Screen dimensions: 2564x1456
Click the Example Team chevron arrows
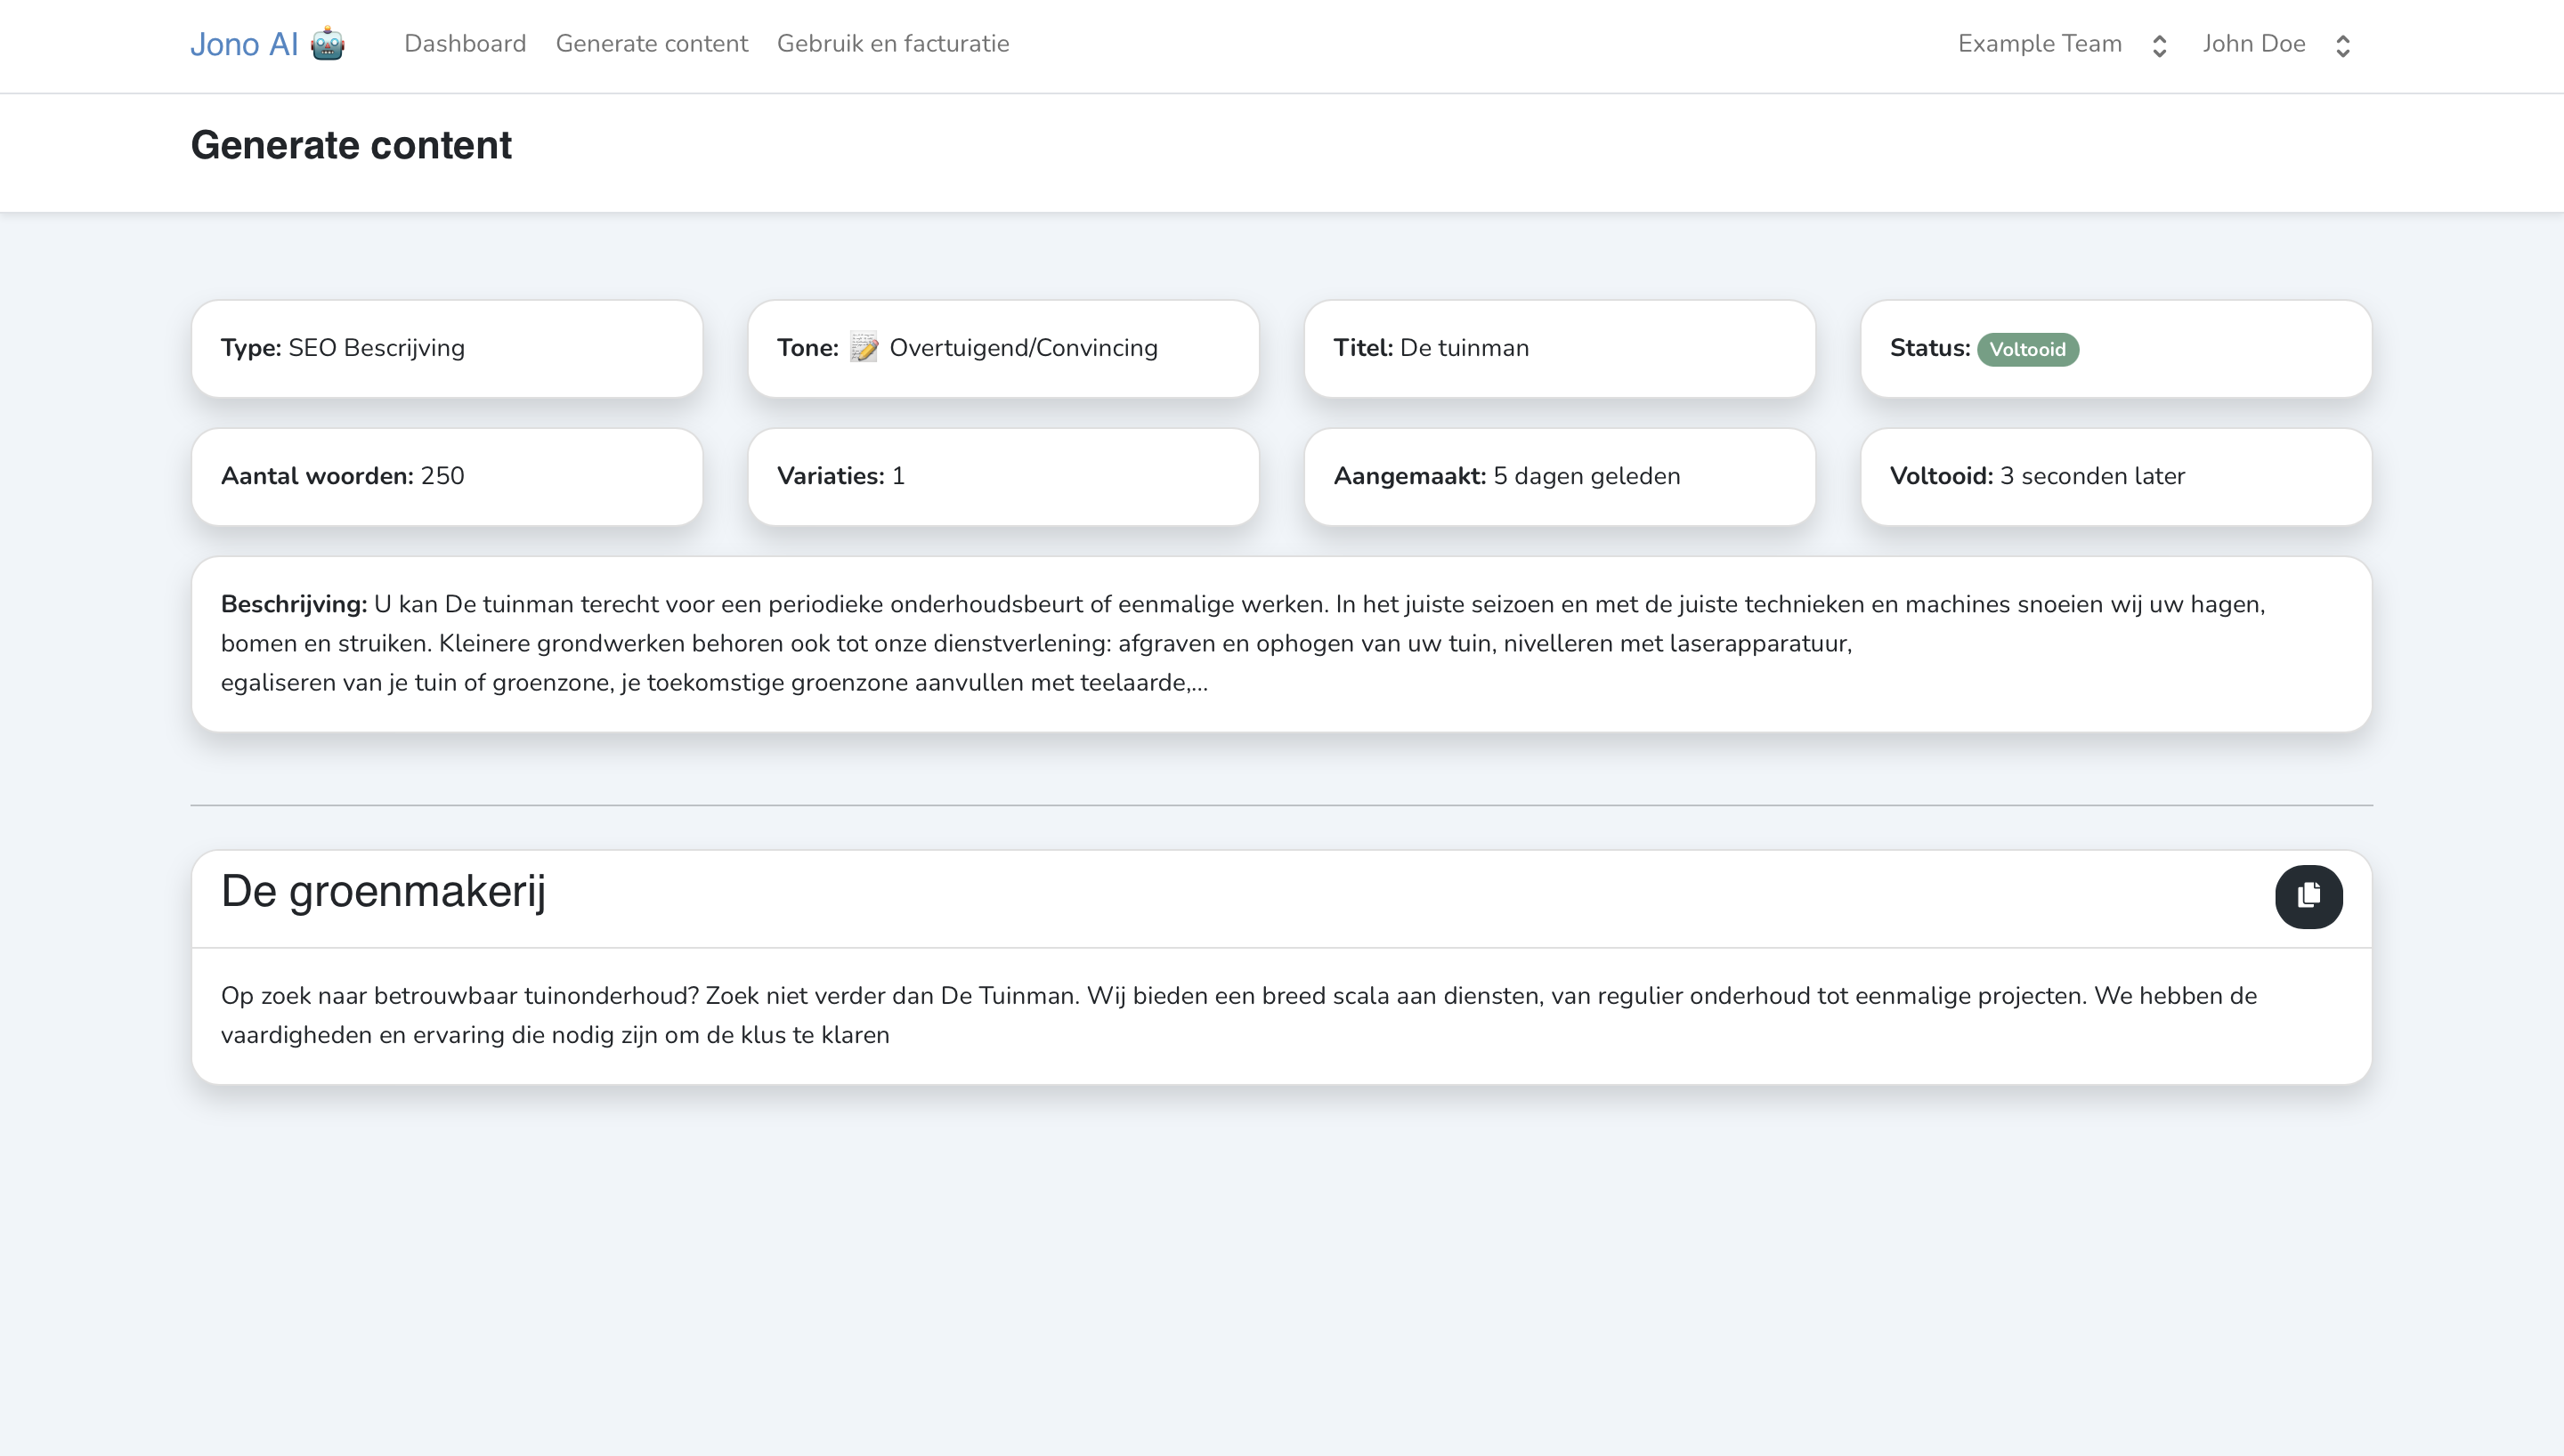2159,46
